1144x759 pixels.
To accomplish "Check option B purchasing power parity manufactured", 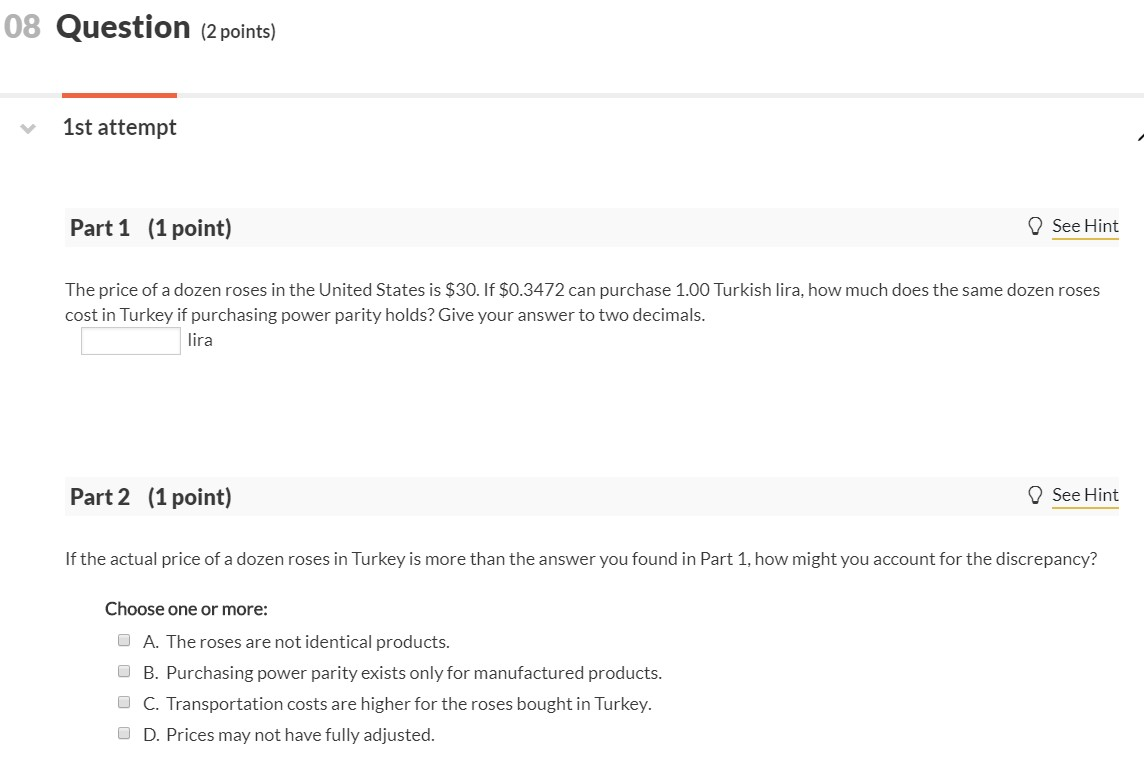I will pos(124,671).
